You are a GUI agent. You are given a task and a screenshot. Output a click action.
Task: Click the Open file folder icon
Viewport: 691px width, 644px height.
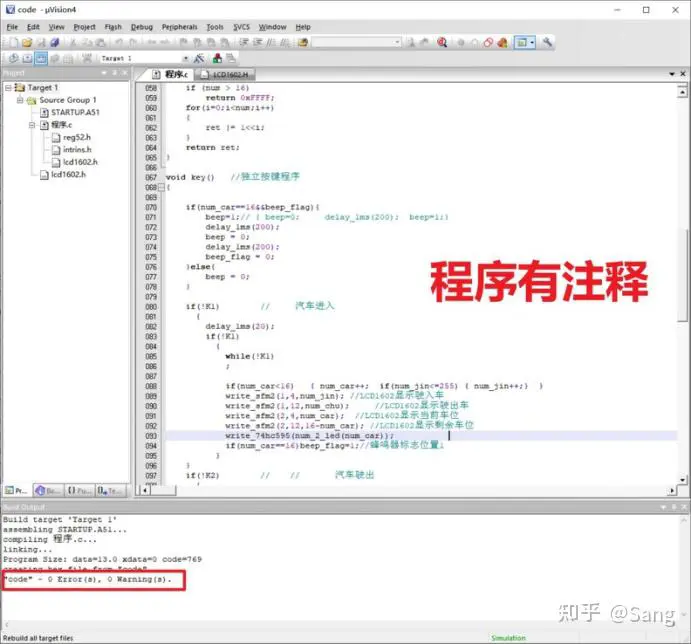point(27,42)
